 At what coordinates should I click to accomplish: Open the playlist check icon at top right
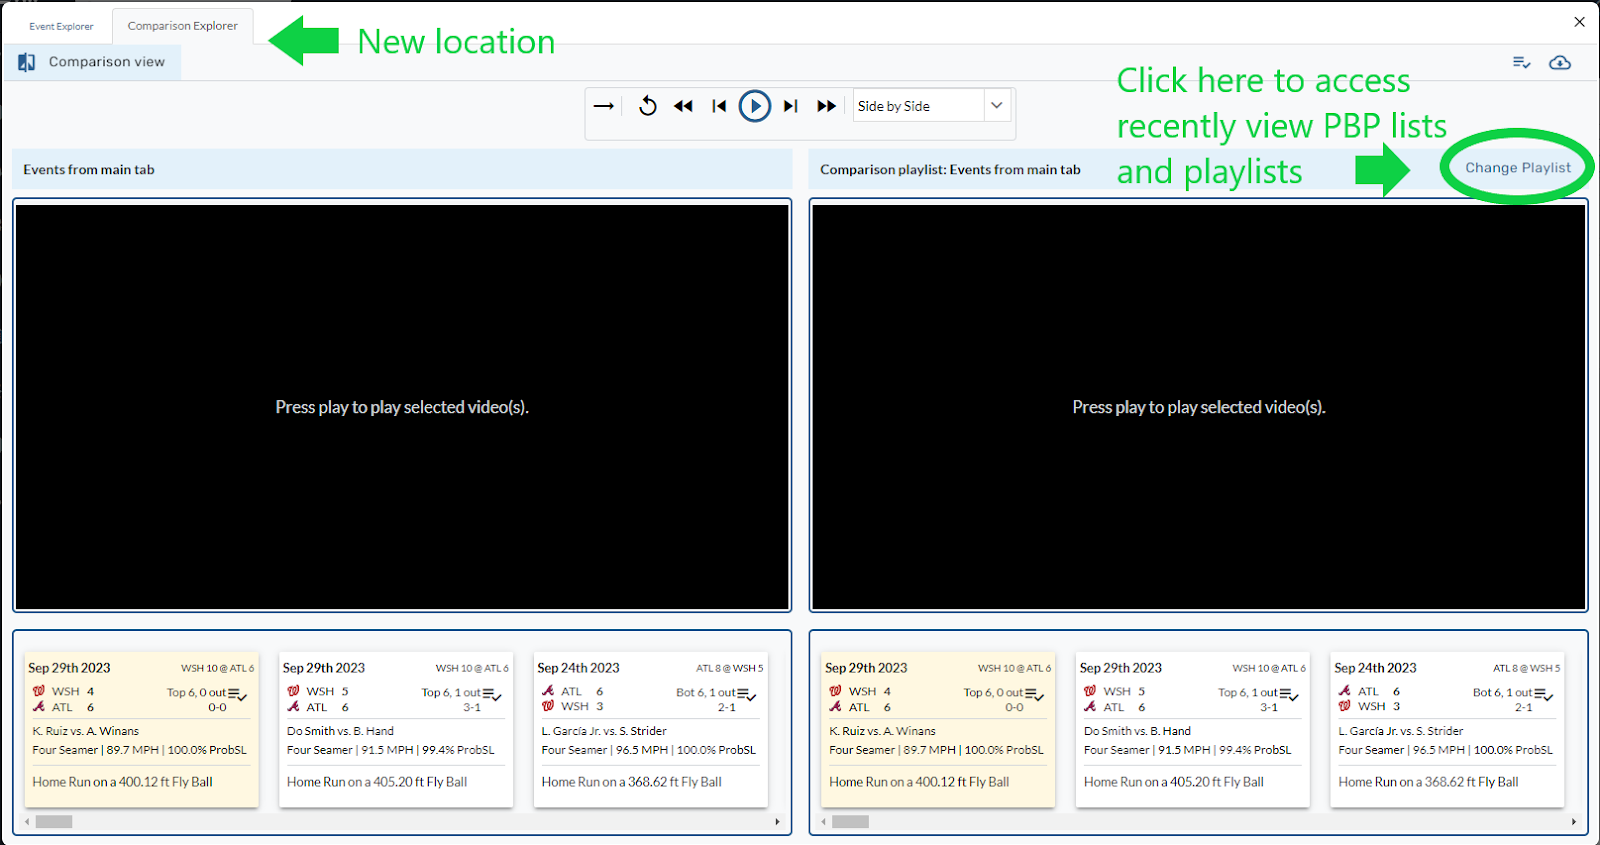point(1521,63)
